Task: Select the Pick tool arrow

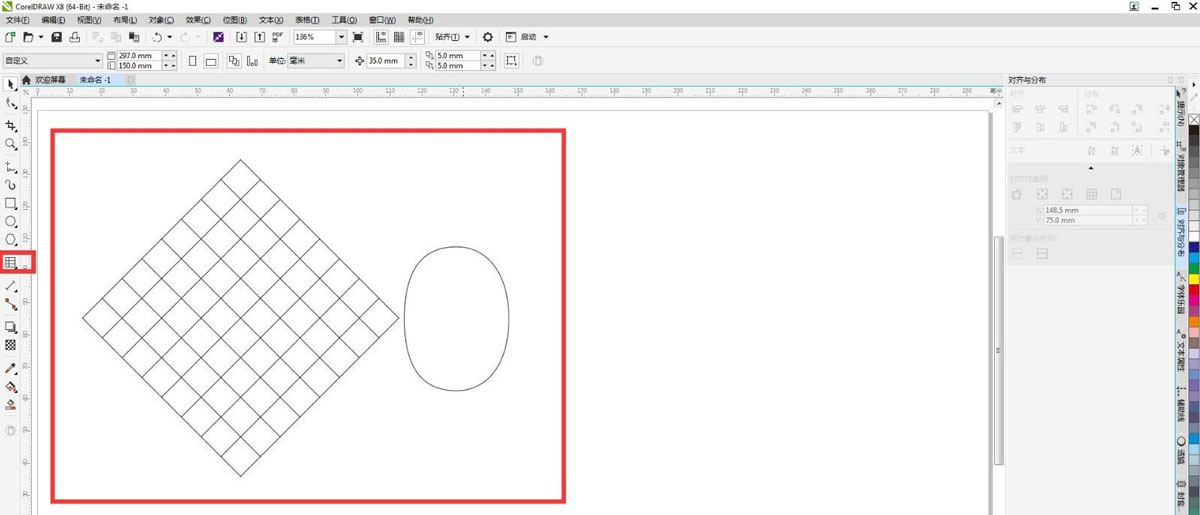Action: [x=11, y=85]
